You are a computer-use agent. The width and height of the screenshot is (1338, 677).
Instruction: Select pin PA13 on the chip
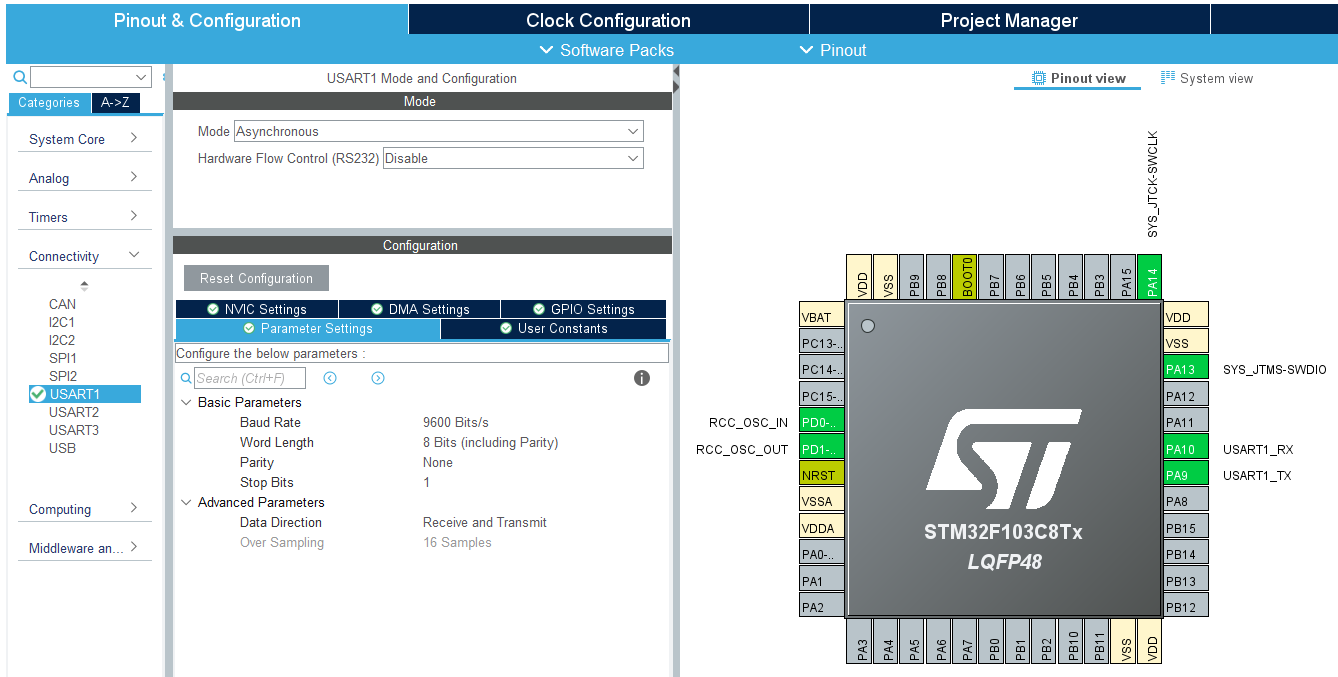(x=1186, y=369)
